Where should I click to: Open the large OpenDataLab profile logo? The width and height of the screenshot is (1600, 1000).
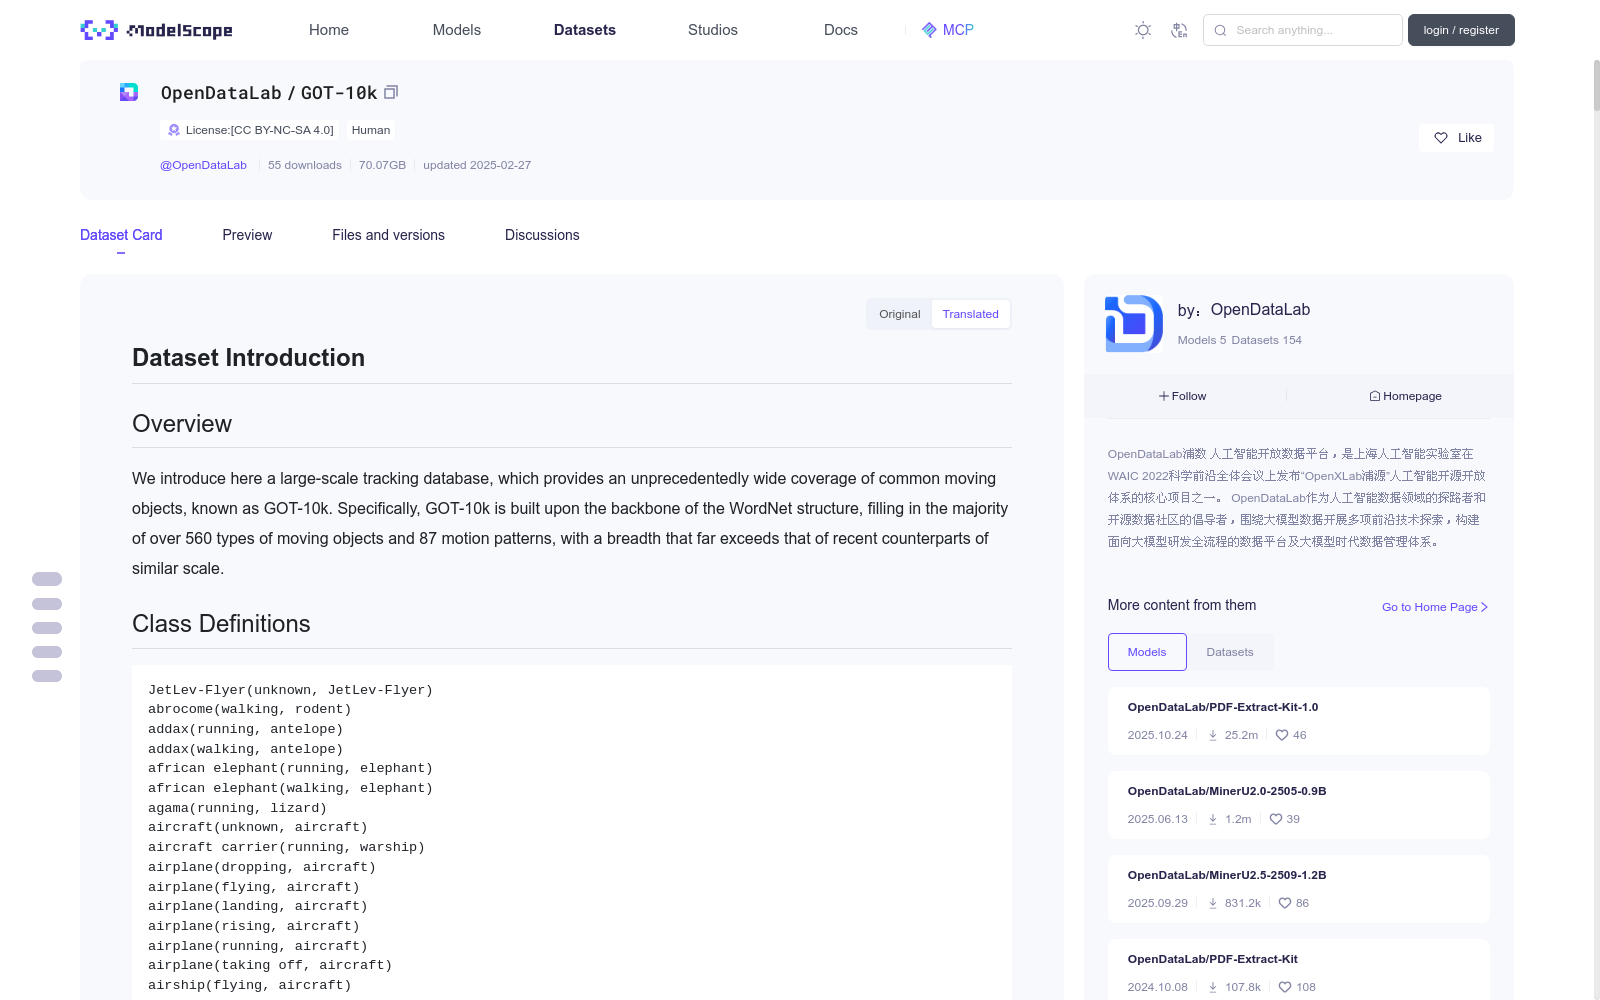(x=1134, y=323)
